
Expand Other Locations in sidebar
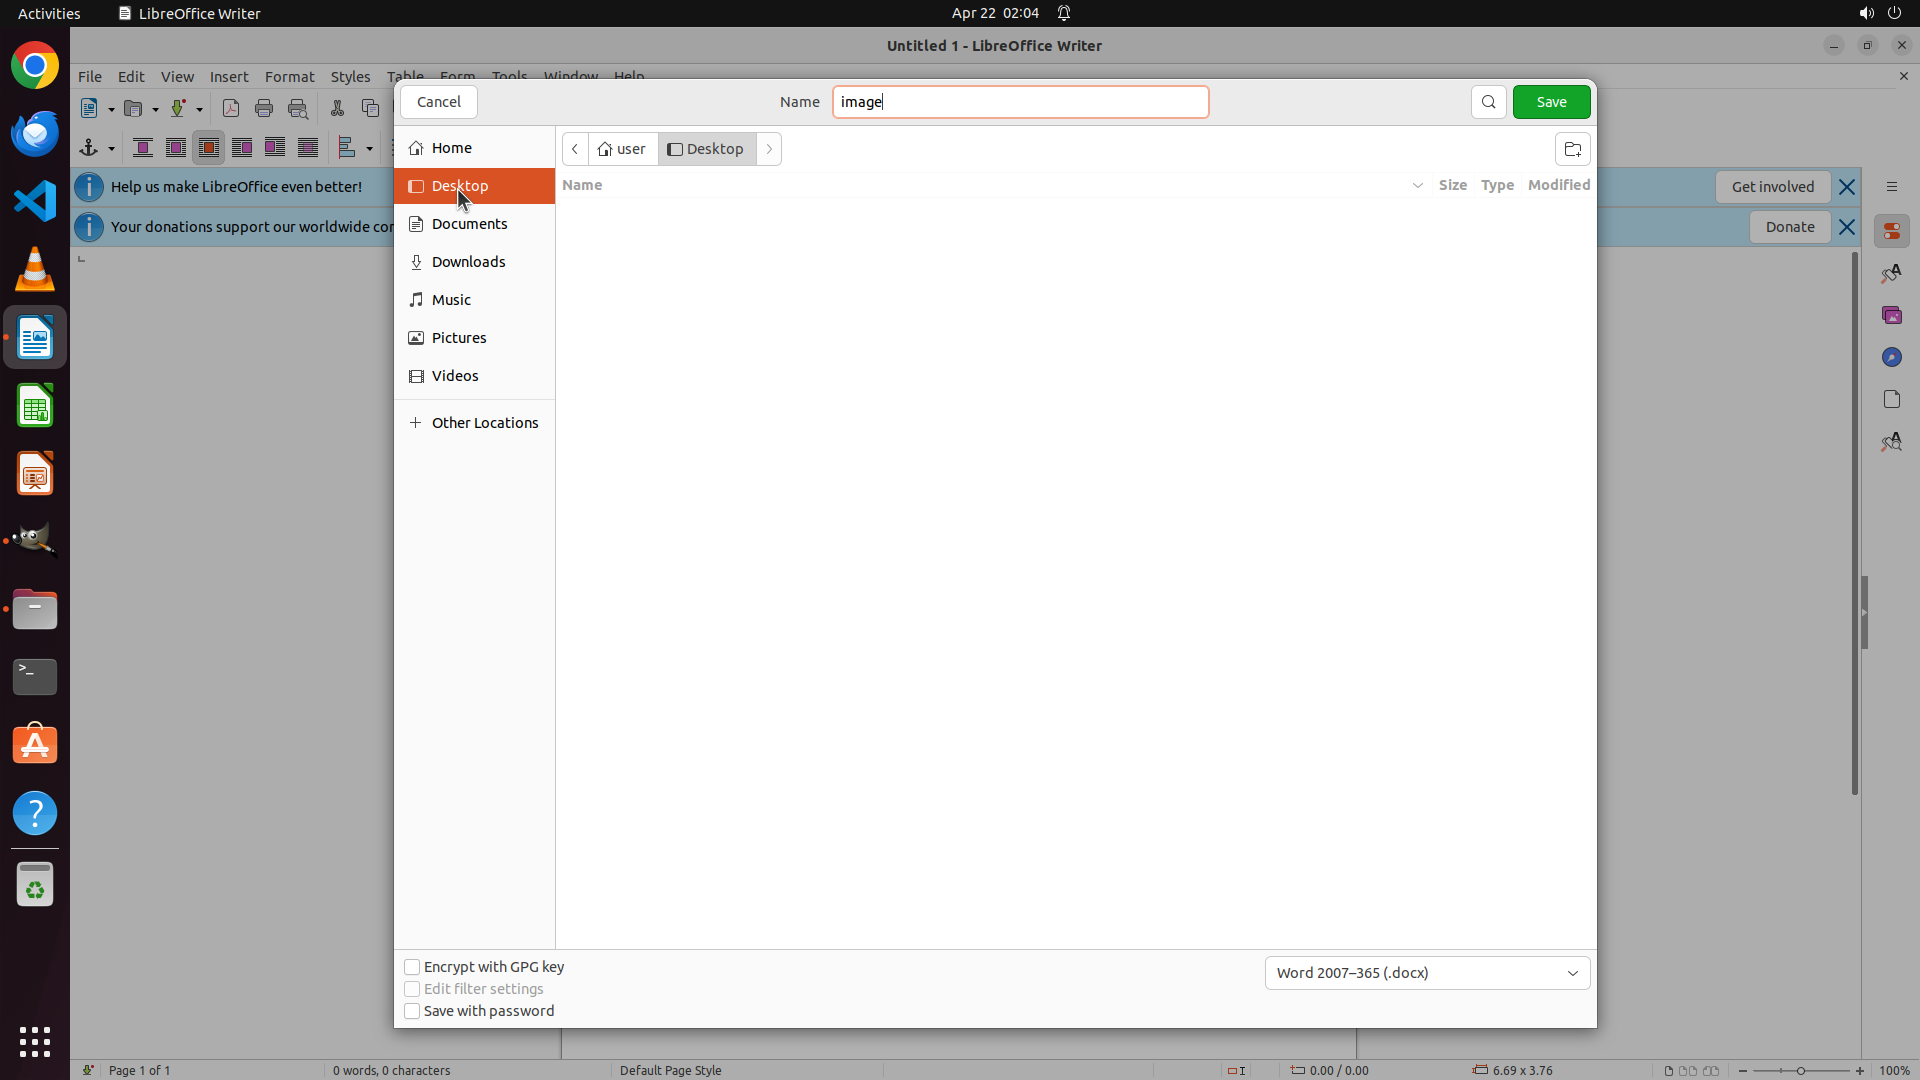pyautogui.click(x=474, y=423)
